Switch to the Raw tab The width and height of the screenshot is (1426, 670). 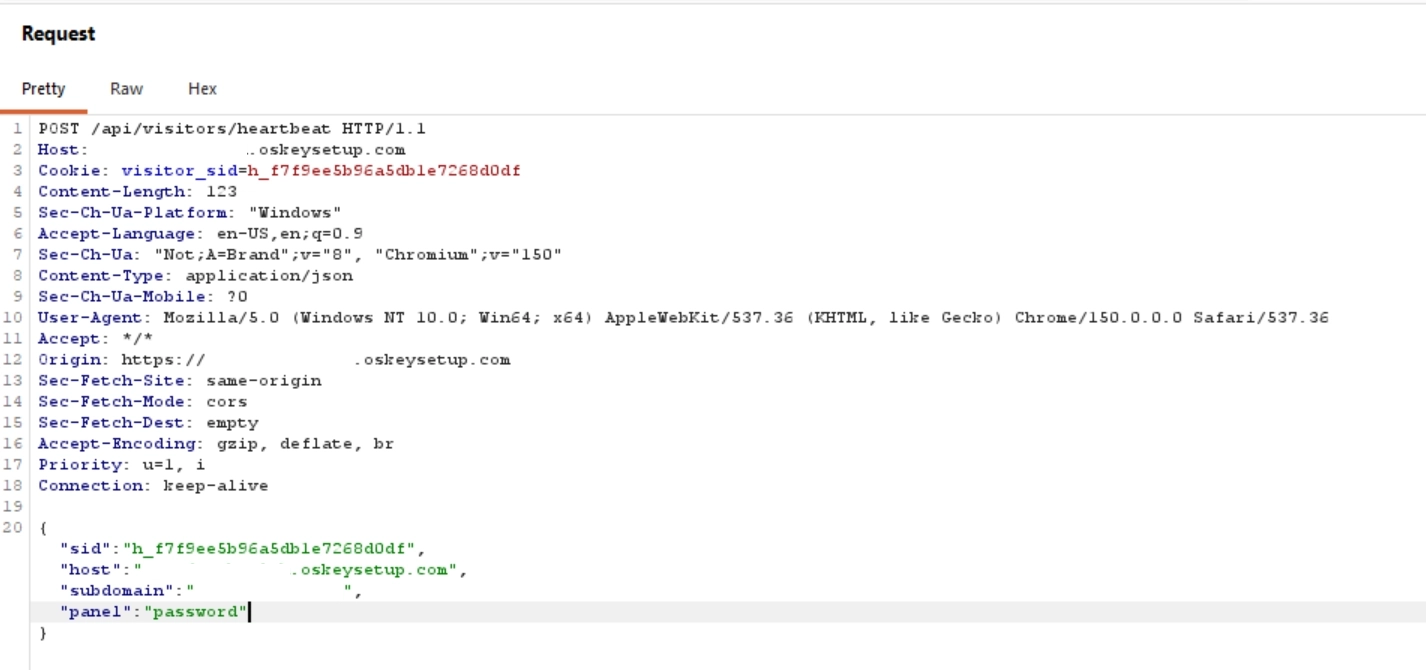tap(126, 89)
